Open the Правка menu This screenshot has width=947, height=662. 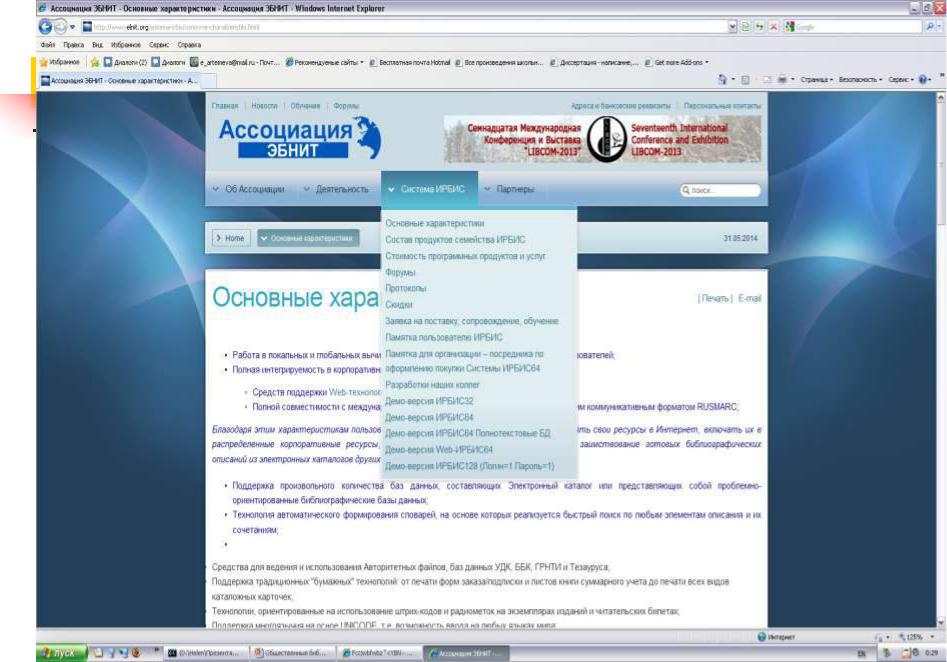74,45
